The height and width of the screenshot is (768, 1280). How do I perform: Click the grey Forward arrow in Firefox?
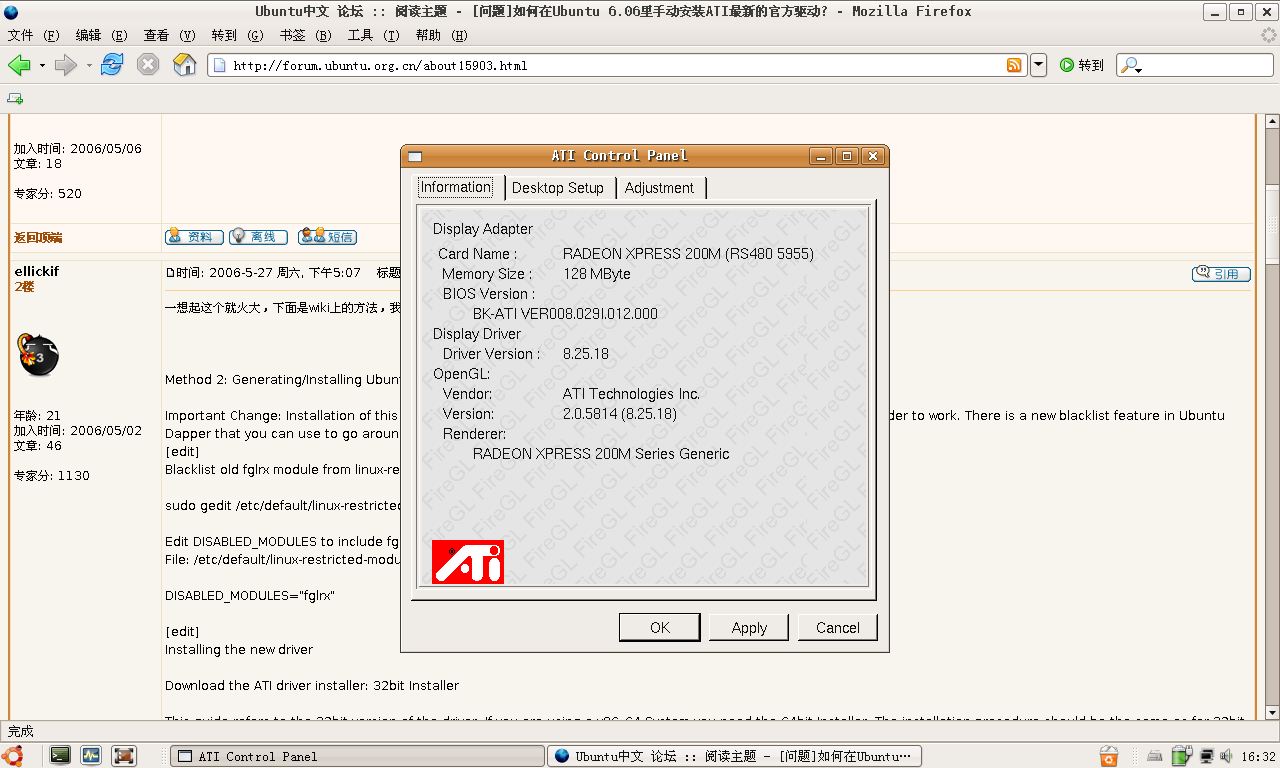tap(66, 65)
